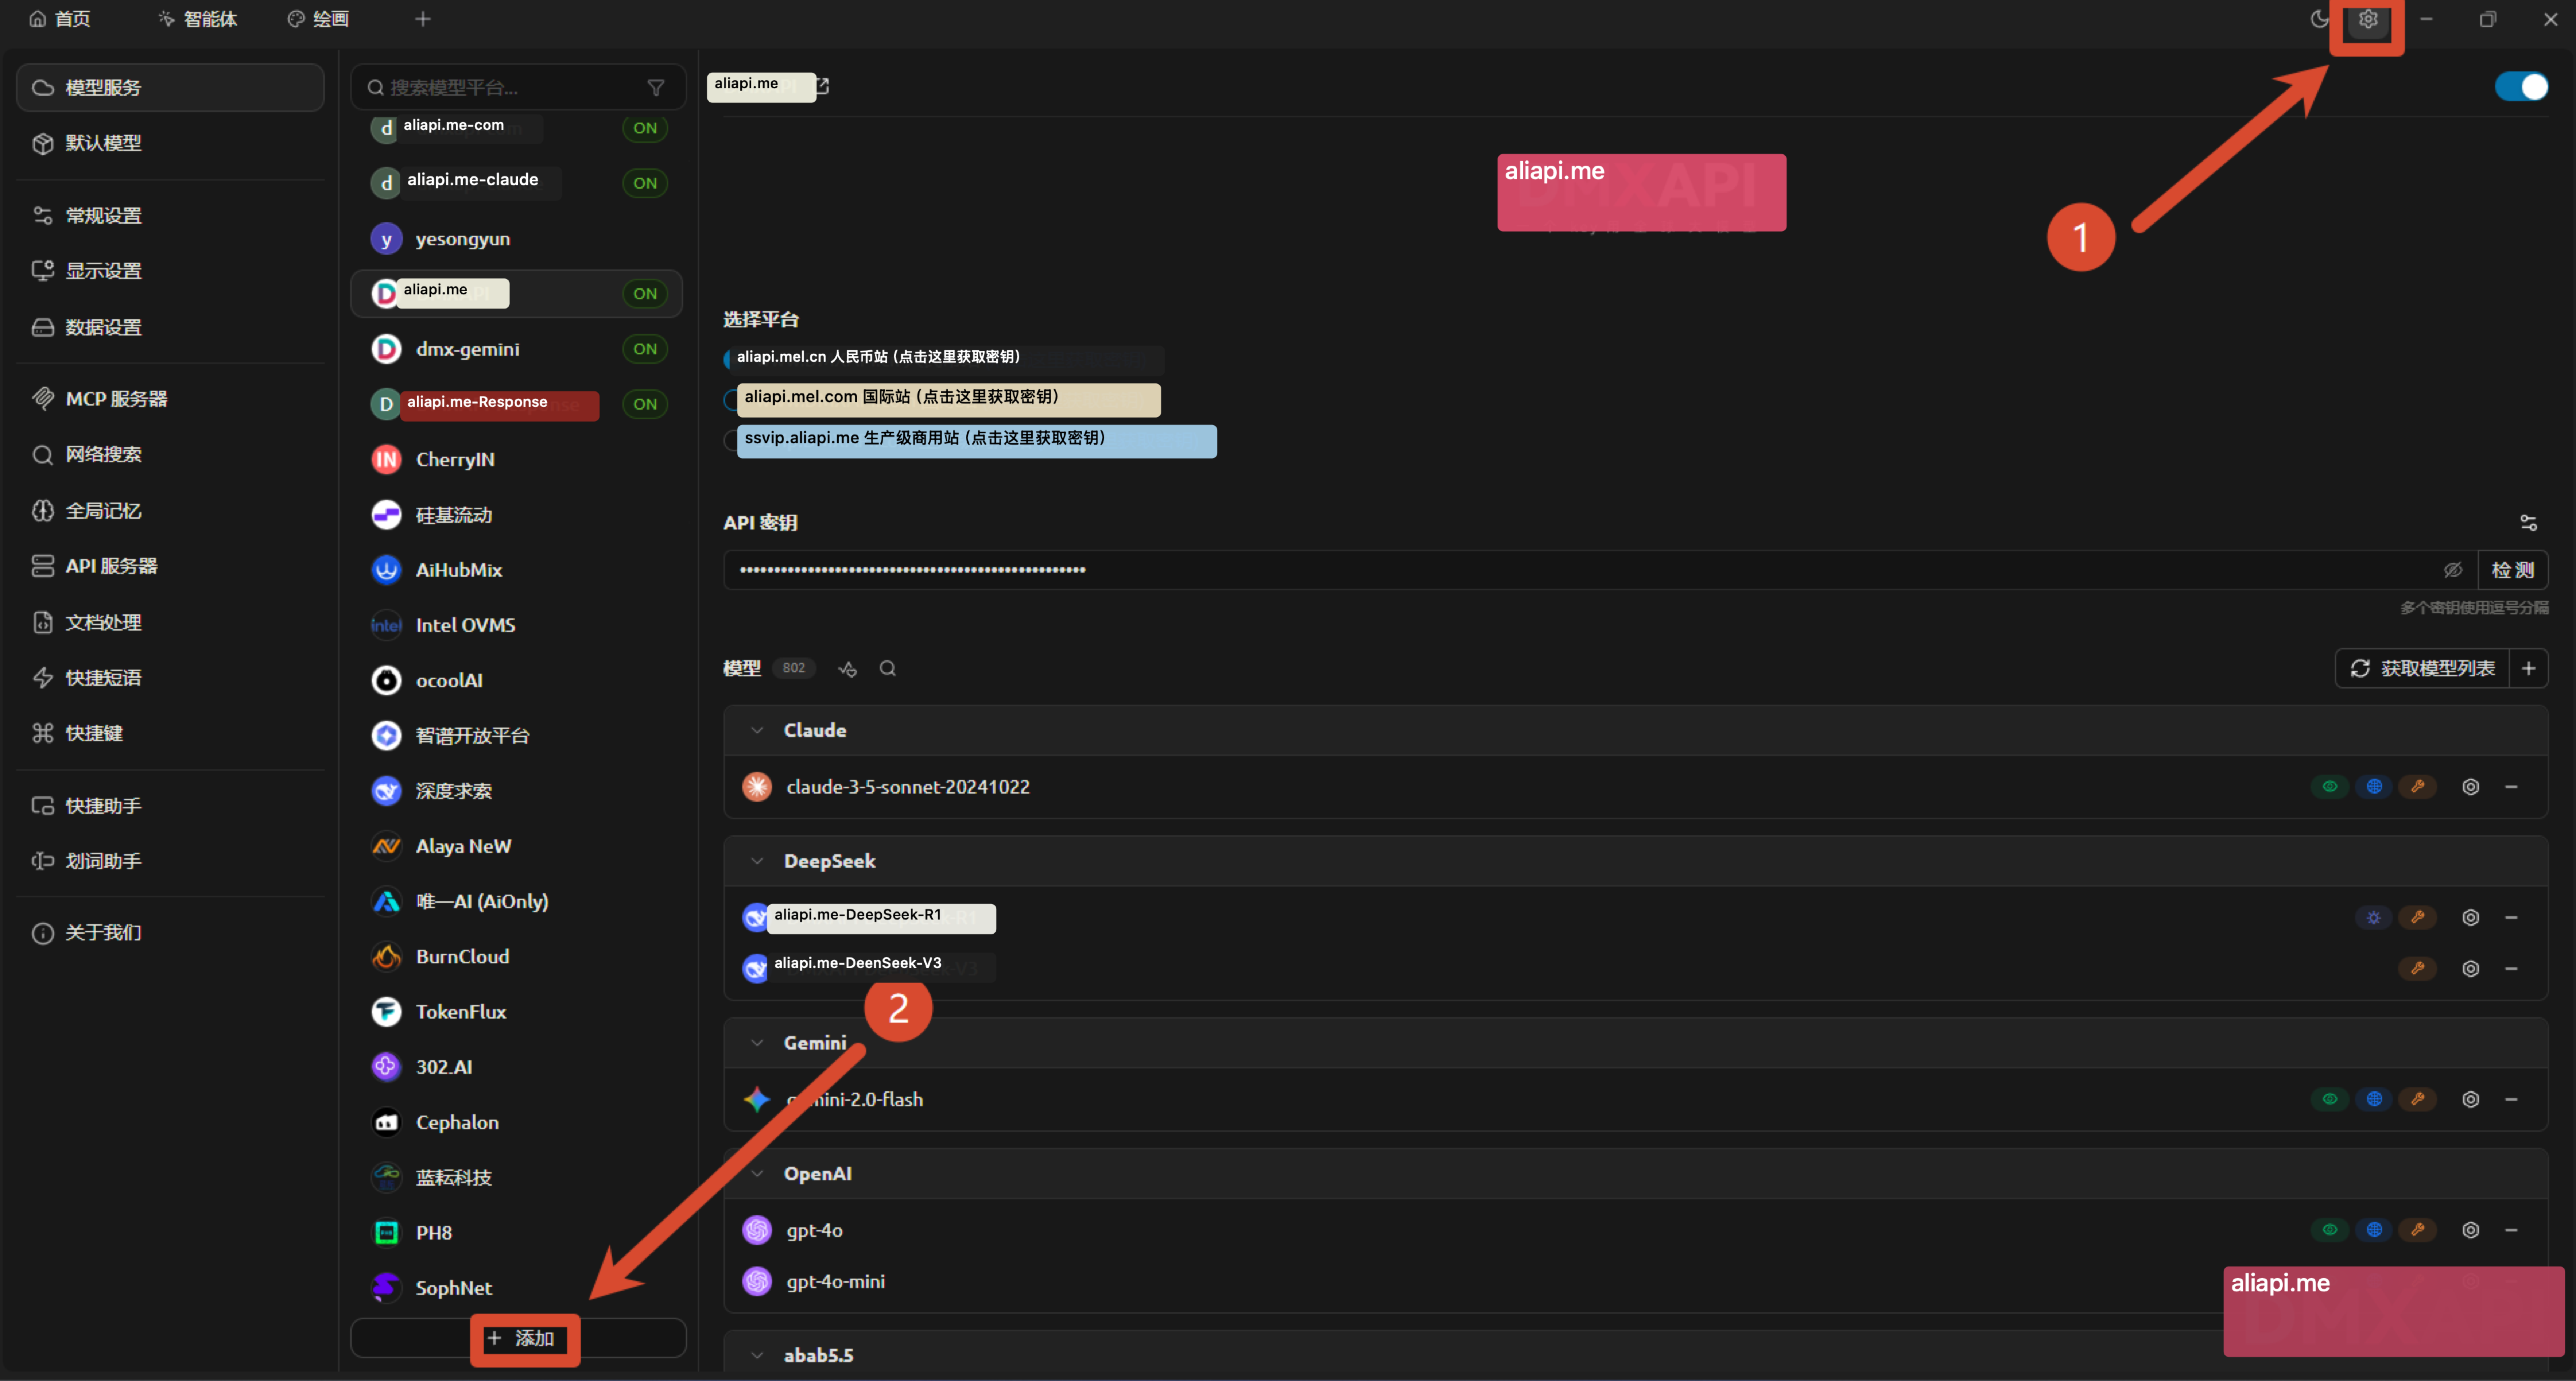Open MCP 服务器 settings
Viewport: 2576px width, 1381px height.
(x=170, y=399)
